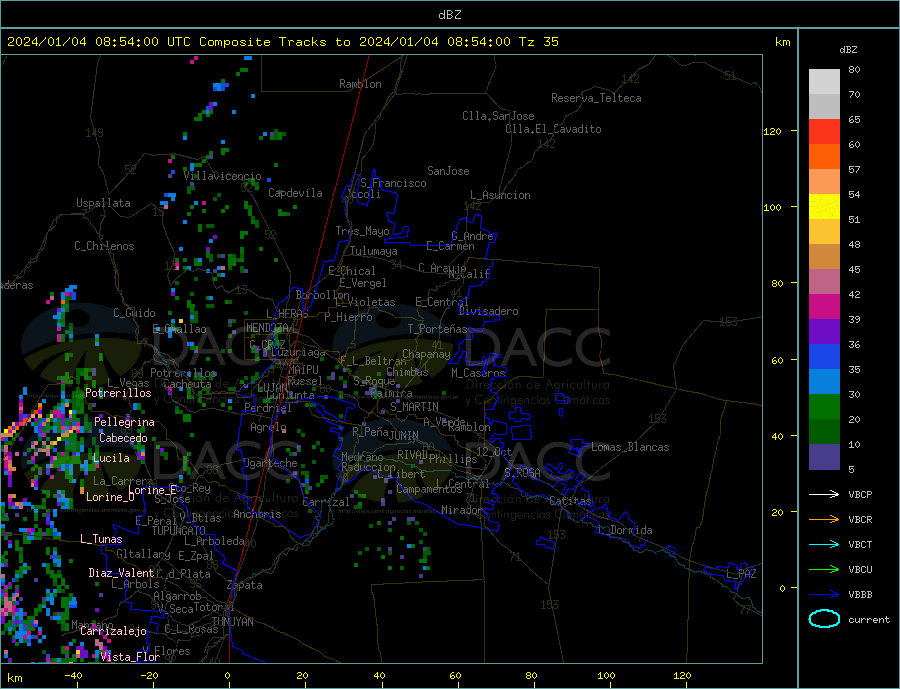Click the 'Lucila' map label
Viewport: 900px width, 689px height.
click(x=111, y=458)
